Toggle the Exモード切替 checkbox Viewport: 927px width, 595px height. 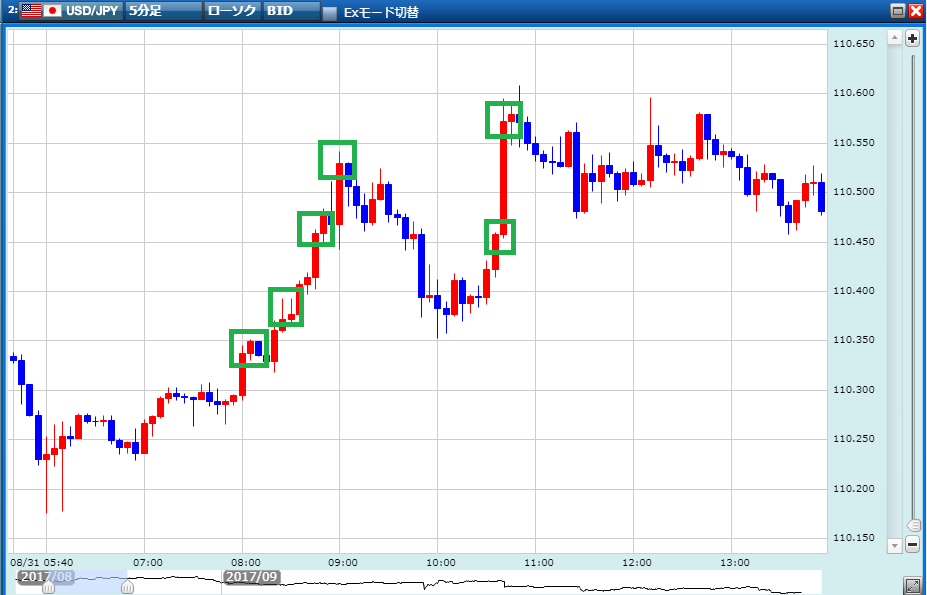[x=330, y=13]
